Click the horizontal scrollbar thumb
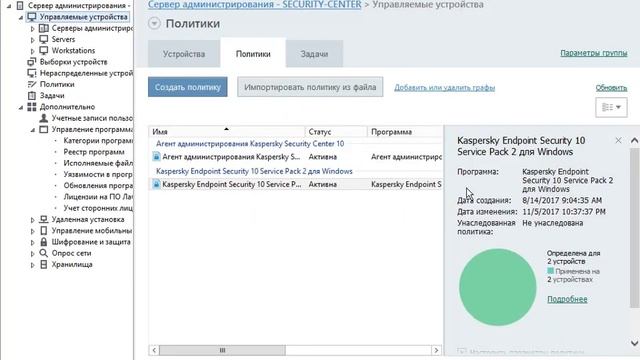Viewport: 640px width, 360px height. coord(222,350)
